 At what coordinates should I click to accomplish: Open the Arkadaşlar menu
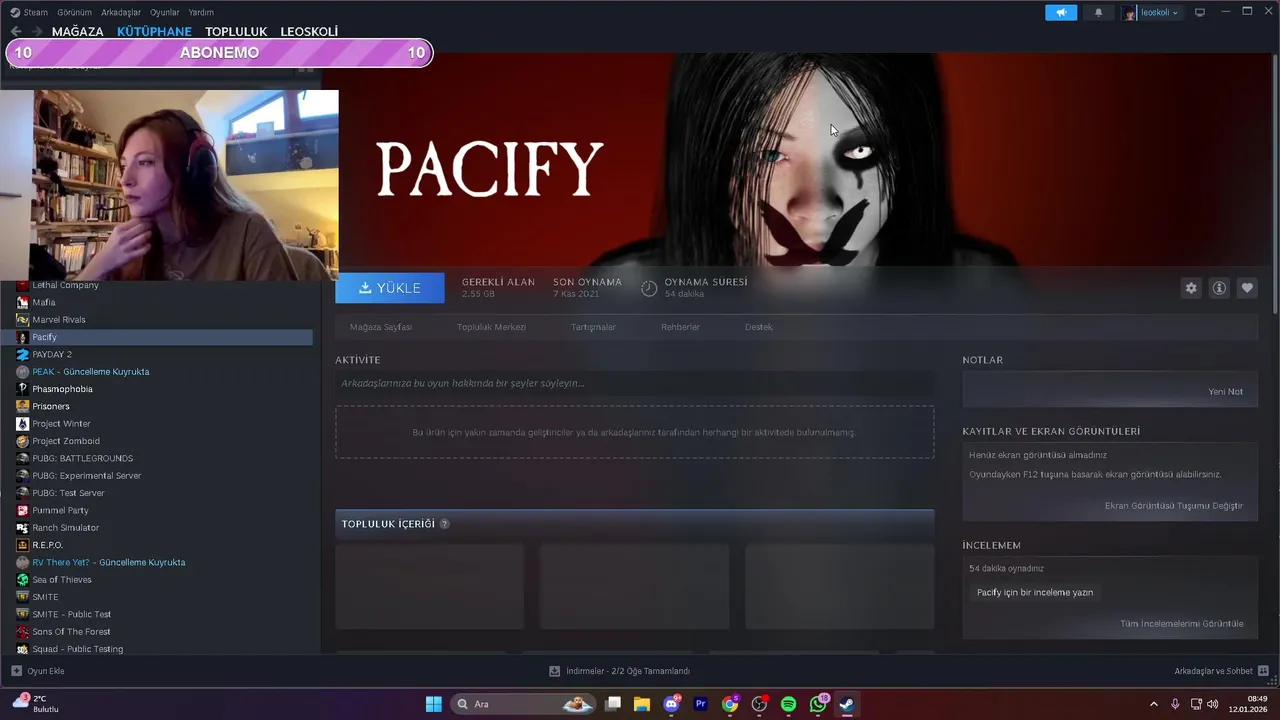point(121,12)
